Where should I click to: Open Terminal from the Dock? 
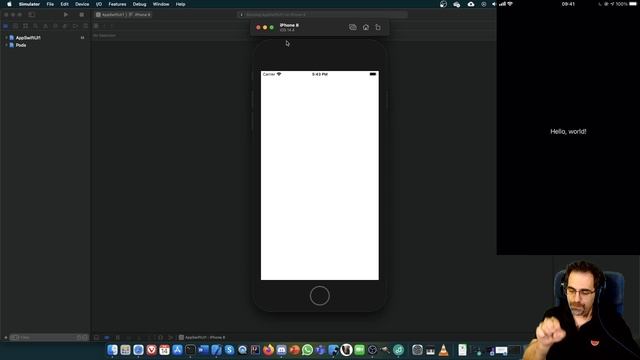191,350
